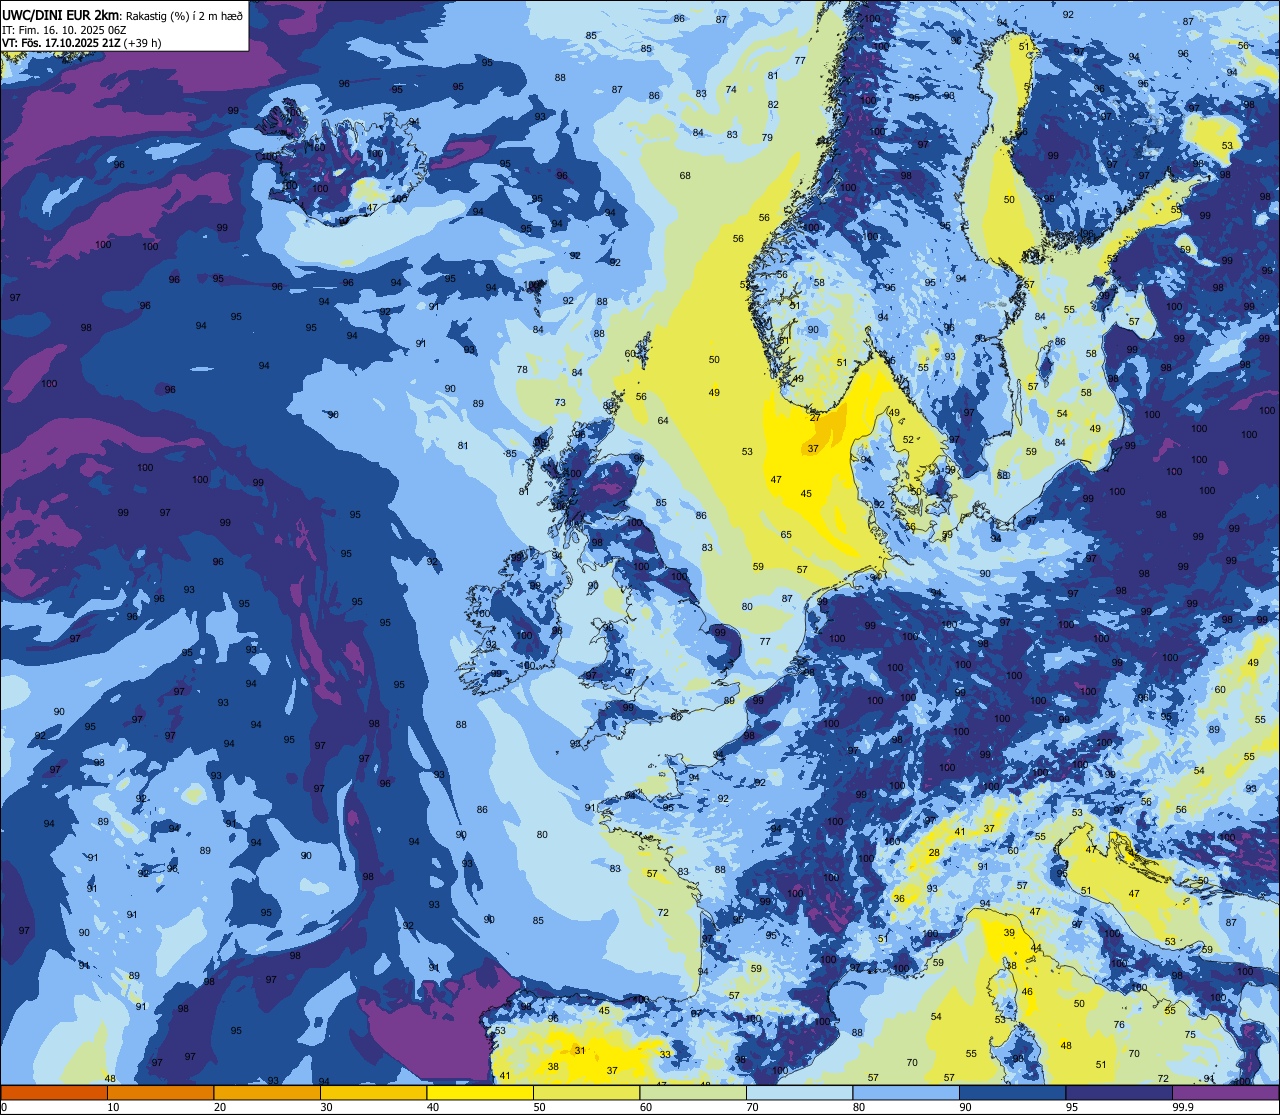1280x1115 pixels.
Task: Click the legend tick label "95"
Action: tap(1072, 1107)
